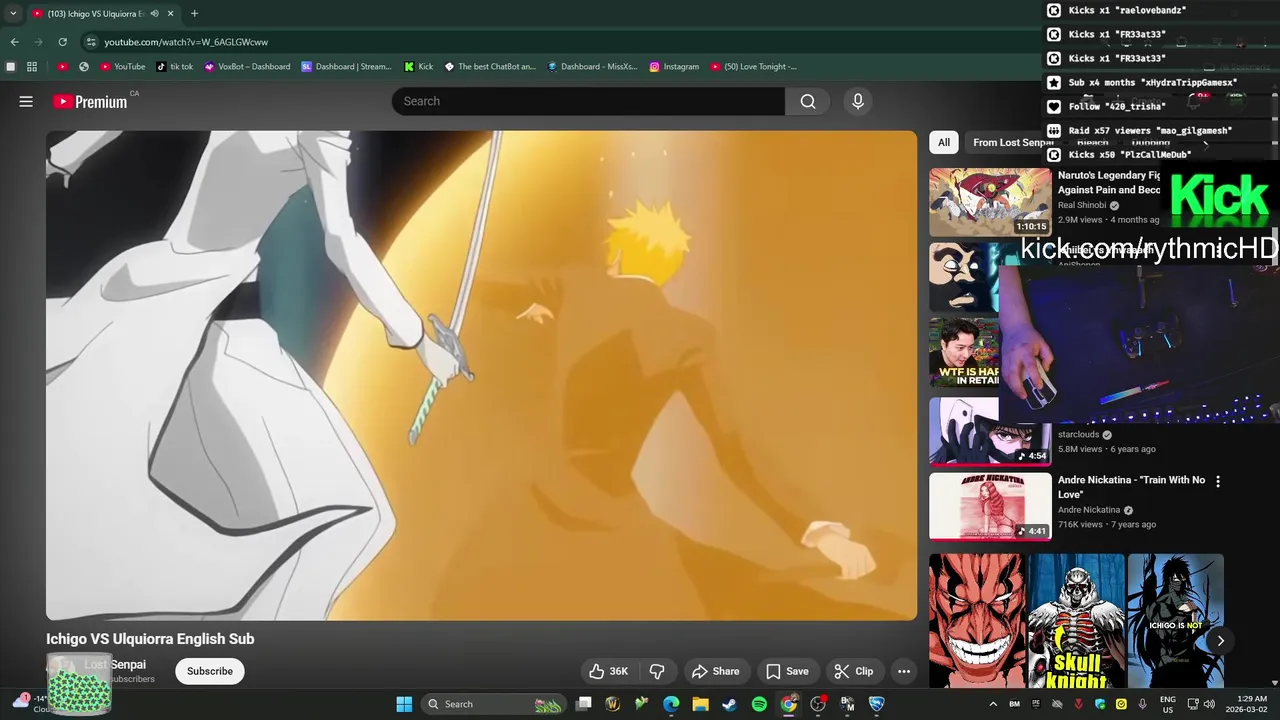Viewport: 1280px width, 720px height.
Task: Open the Dashboard - MissXs bookmark
Action: (592, 67)
